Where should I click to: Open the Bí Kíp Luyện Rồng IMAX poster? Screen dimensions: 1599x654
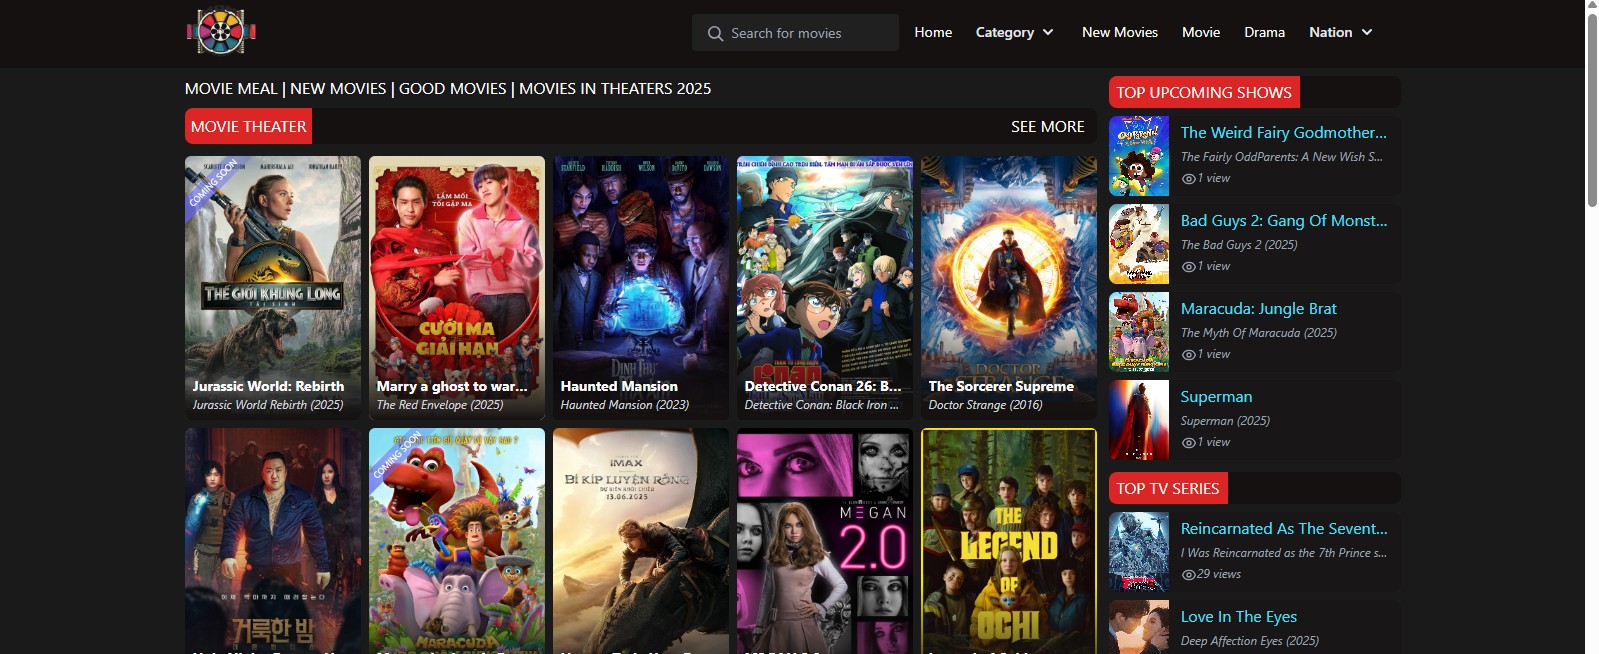coord(641,541)
